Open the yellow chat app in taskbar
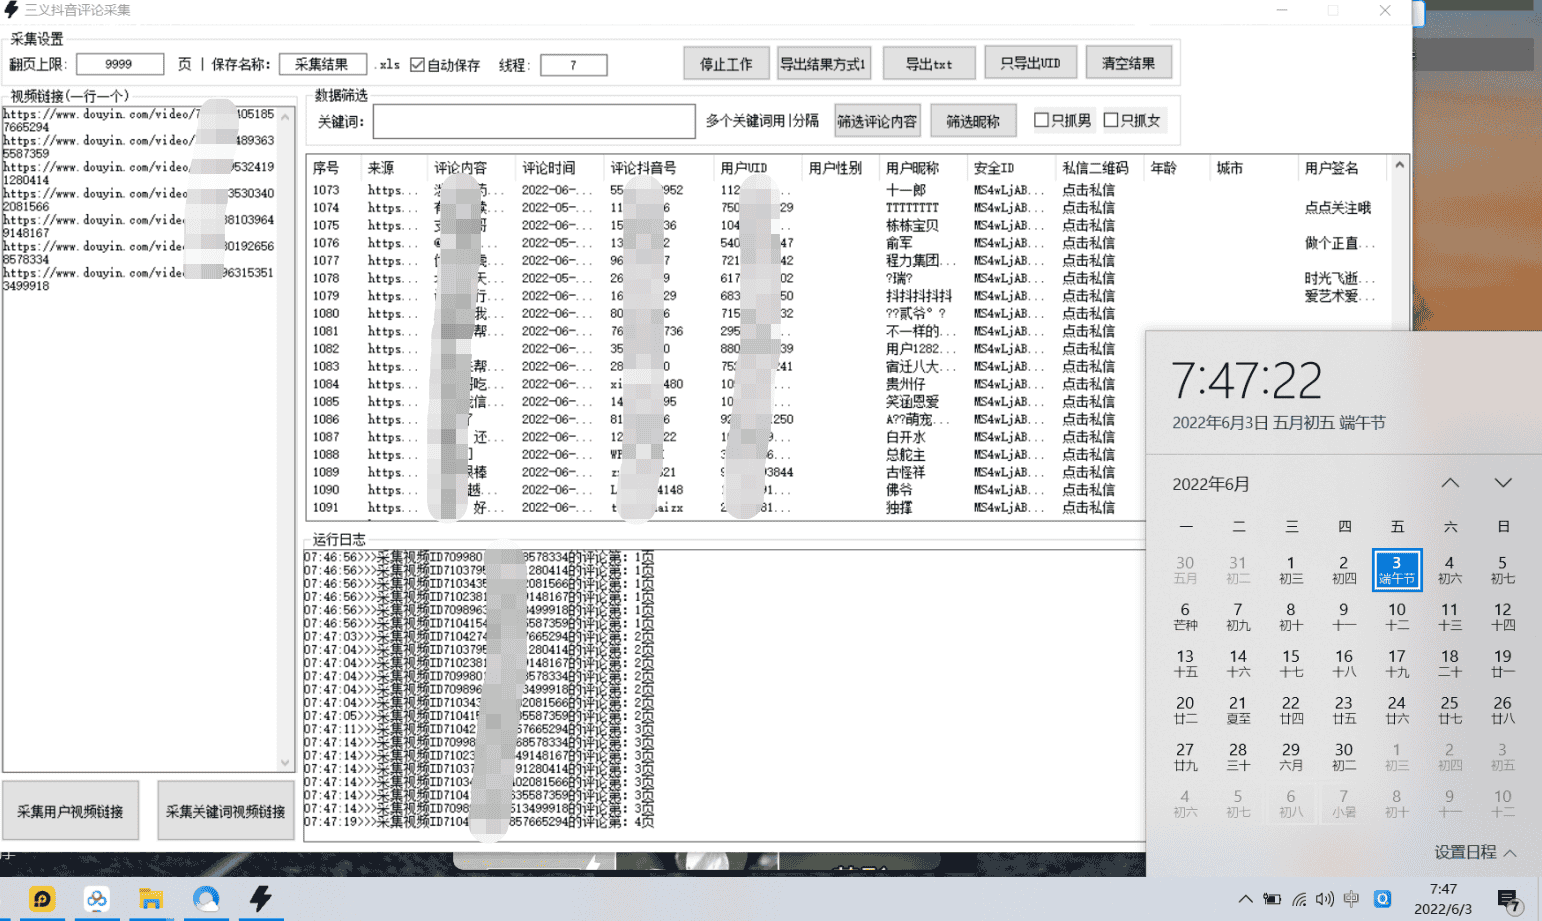Image resolution: width=1542 pixels, height=921 pixels. pos(42,899)
